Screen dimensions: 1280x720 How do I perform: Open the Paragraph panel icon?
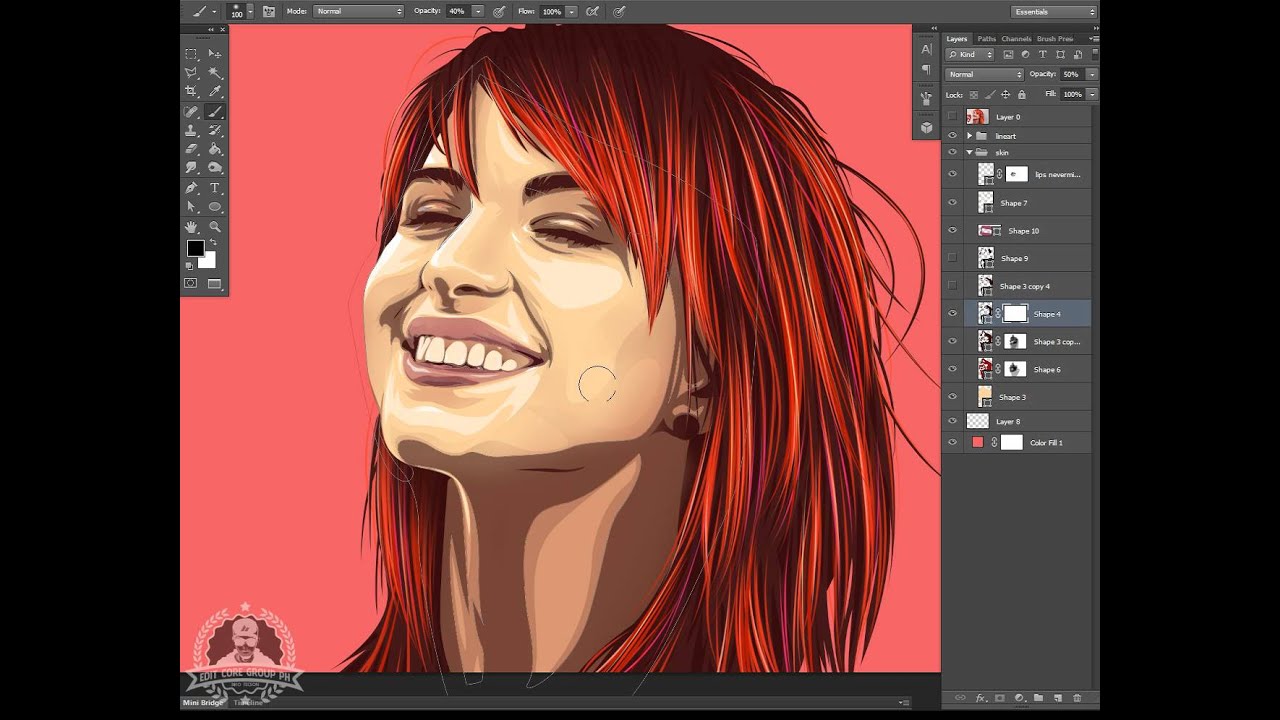pyautogui.click(x=926, y=69)
